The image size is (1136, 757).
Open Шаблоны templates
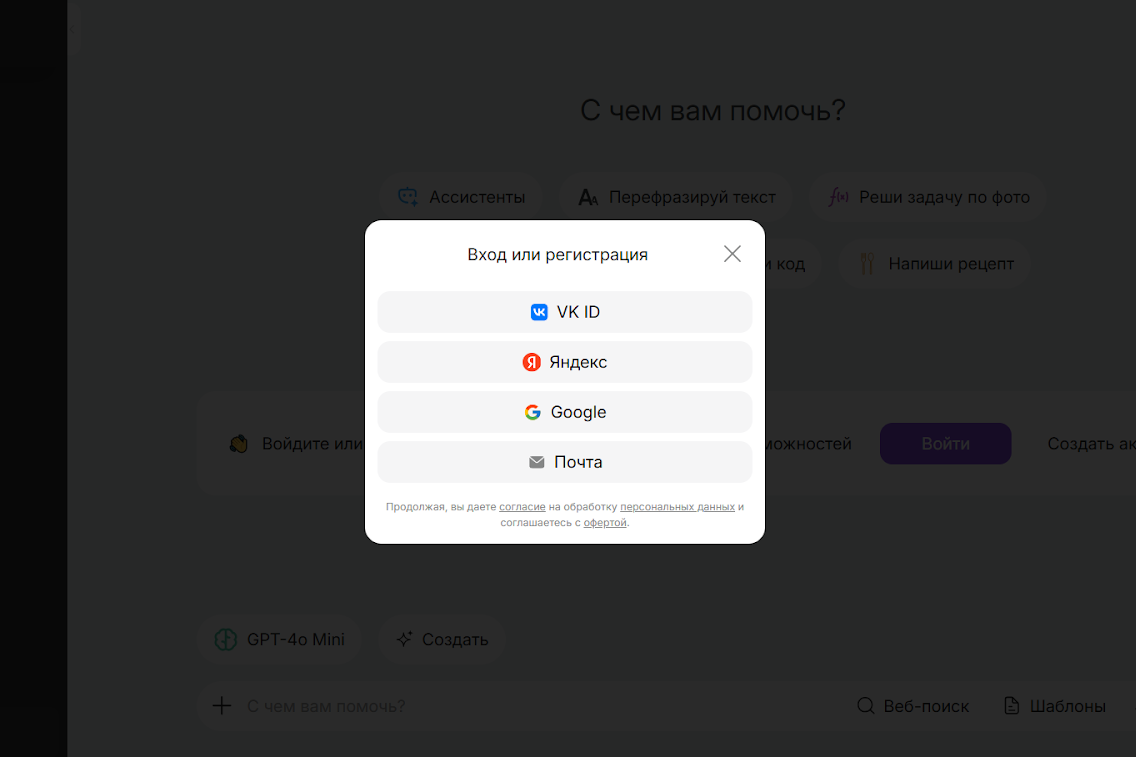(x=1054, y=706)
